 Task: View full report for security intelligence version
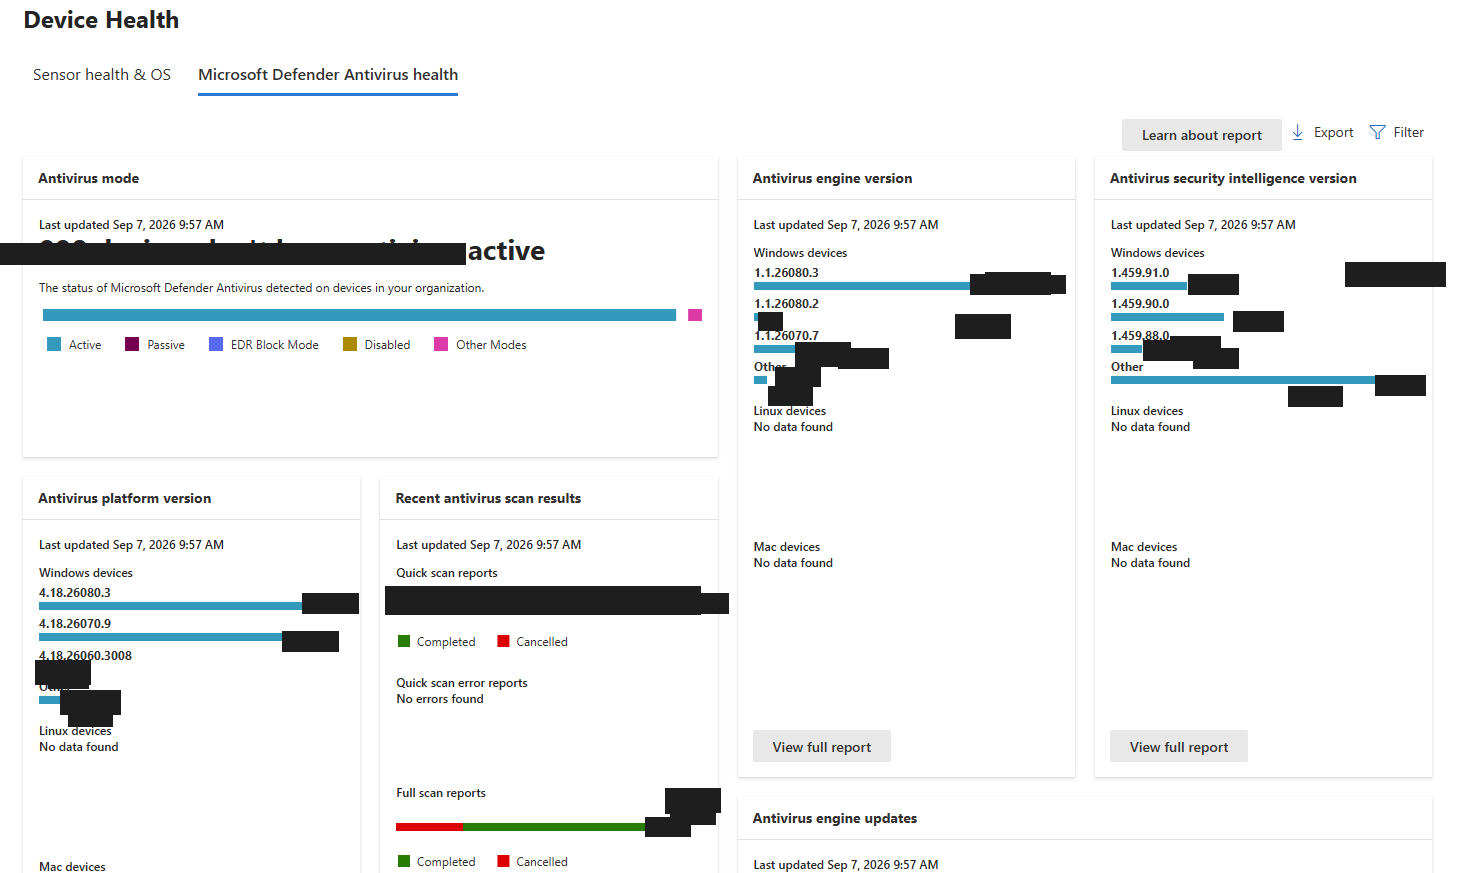point(1179,747)
